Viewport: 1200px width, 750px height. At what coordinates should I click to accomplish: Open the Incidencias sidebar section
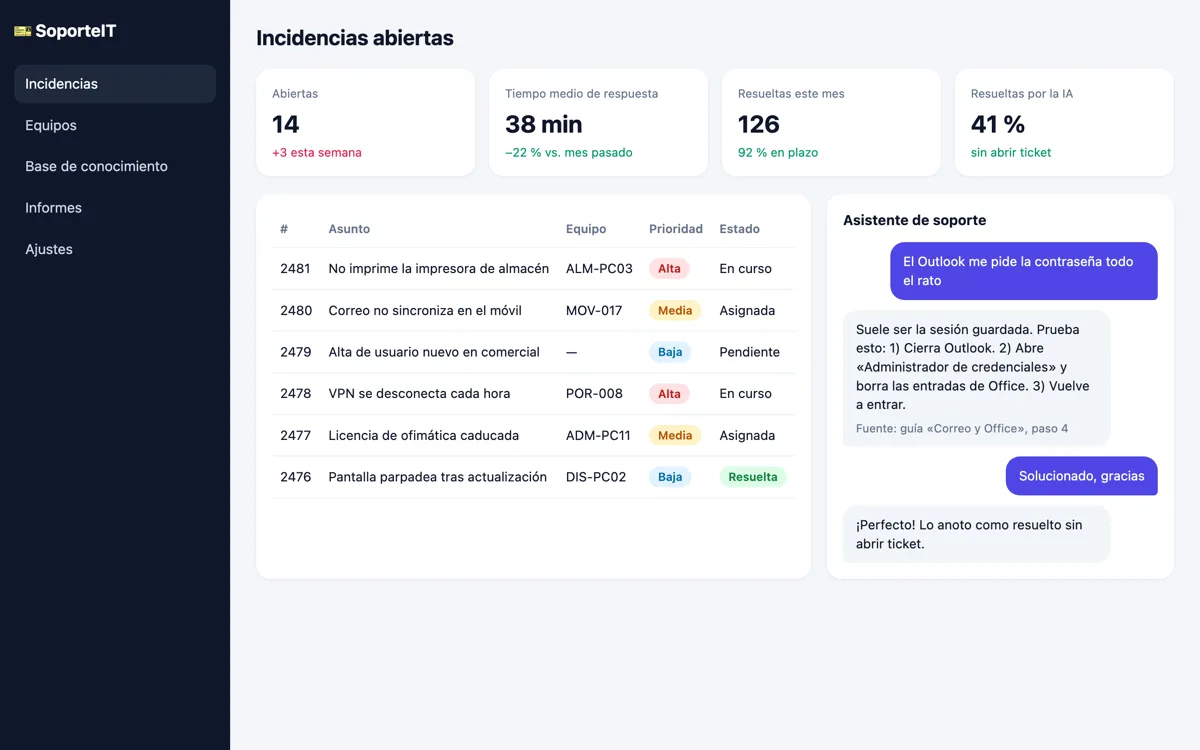pos(115,84)
